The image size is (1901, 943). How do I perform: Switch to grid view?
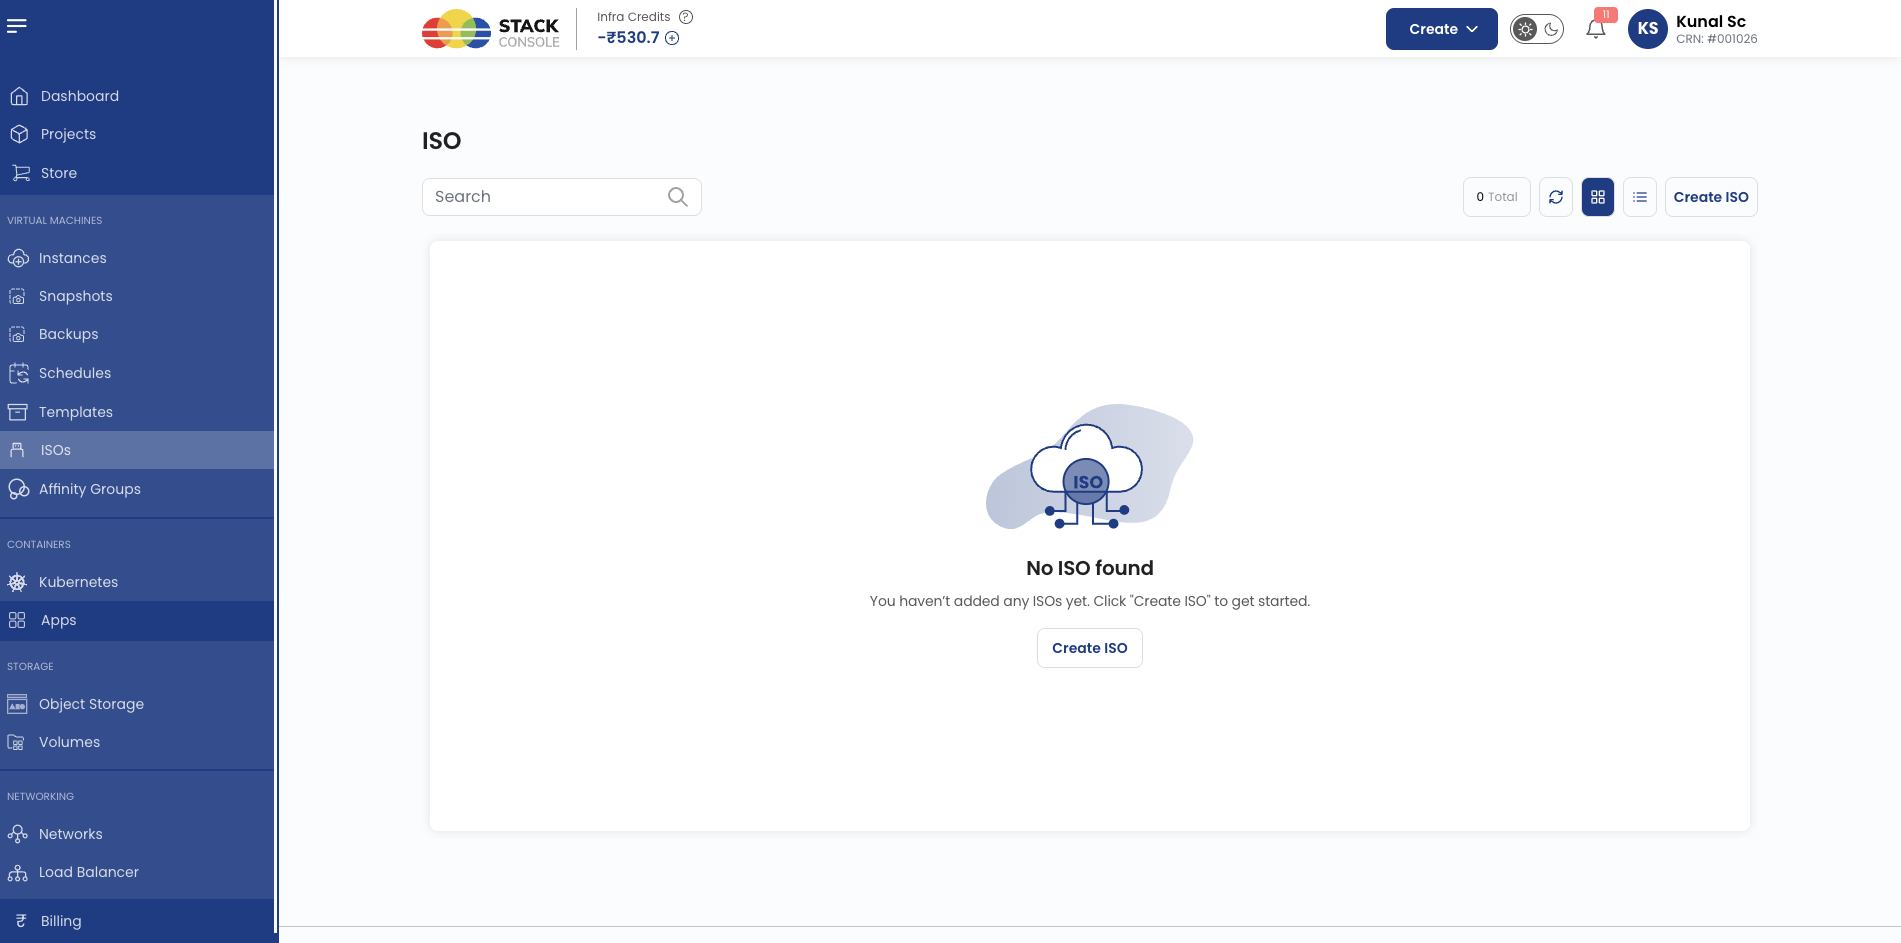click(x=1598, y=197)
